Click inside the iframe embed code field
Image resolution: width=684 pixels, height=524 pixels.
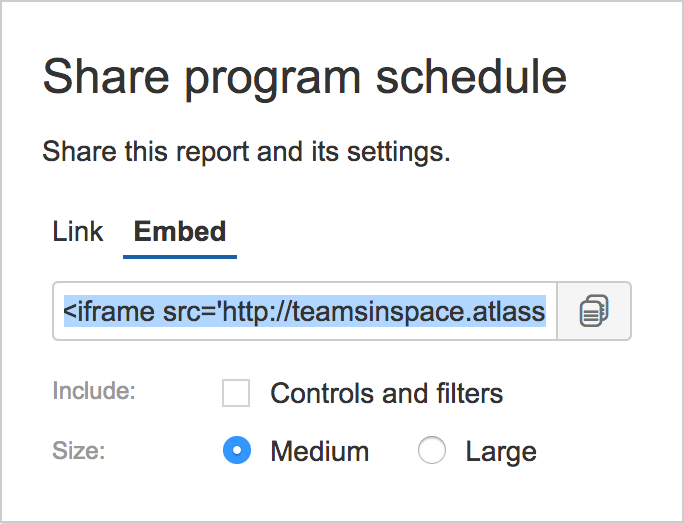click(x=305, y=311)
